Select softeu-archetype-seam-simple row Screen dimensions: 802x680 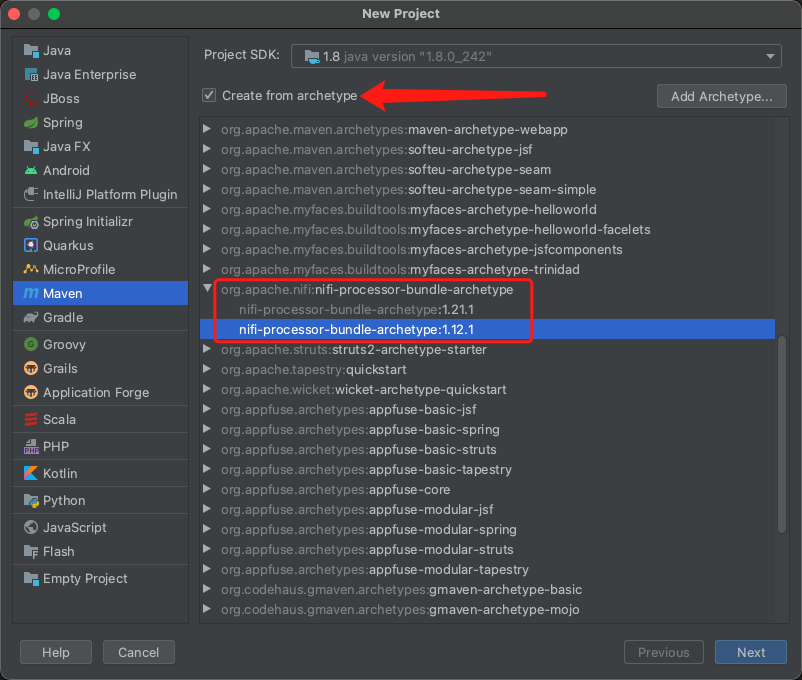487,189
